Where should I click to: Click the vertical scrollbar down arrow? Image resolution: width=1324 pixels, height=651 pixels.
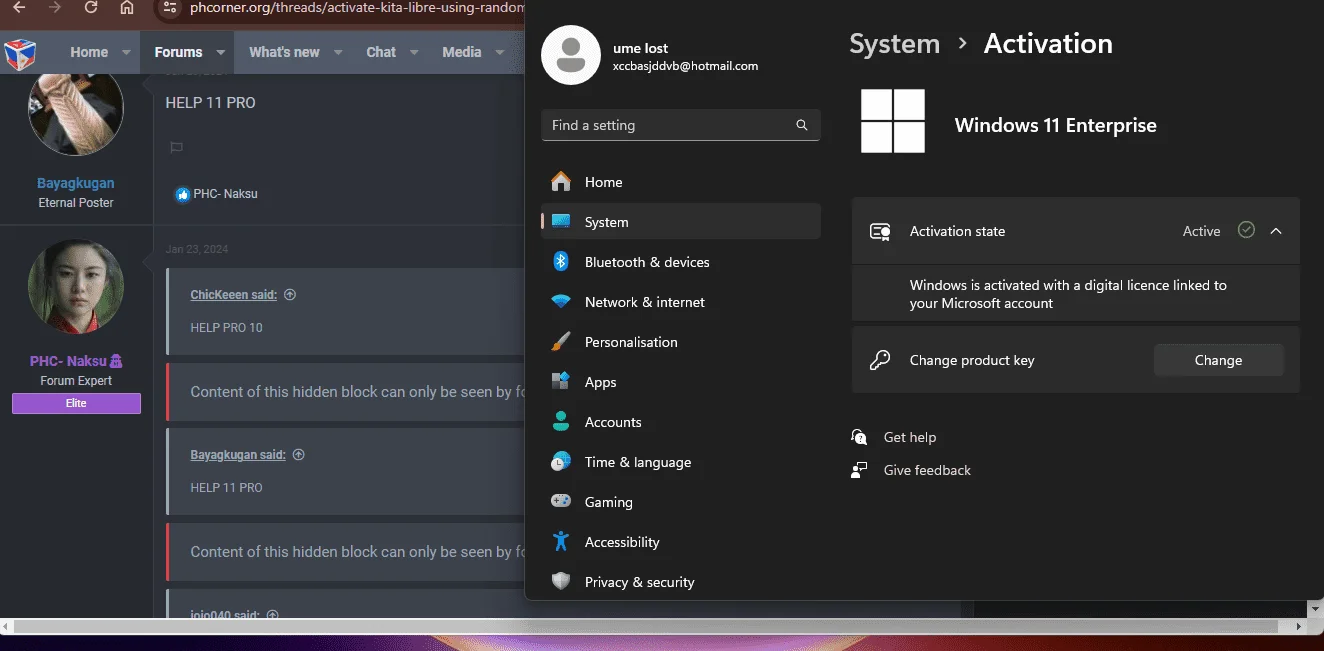[x=1315, y=608]
